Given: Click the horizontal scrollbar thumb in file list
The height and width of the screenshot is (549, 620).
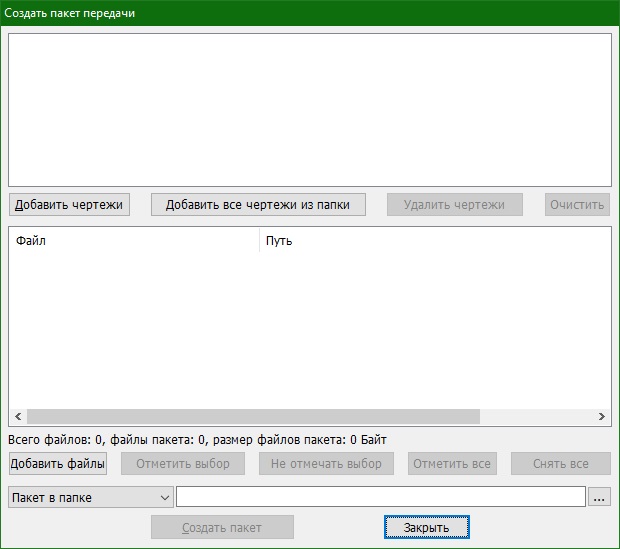Looking at the screenshot, I should coord(253,416).
